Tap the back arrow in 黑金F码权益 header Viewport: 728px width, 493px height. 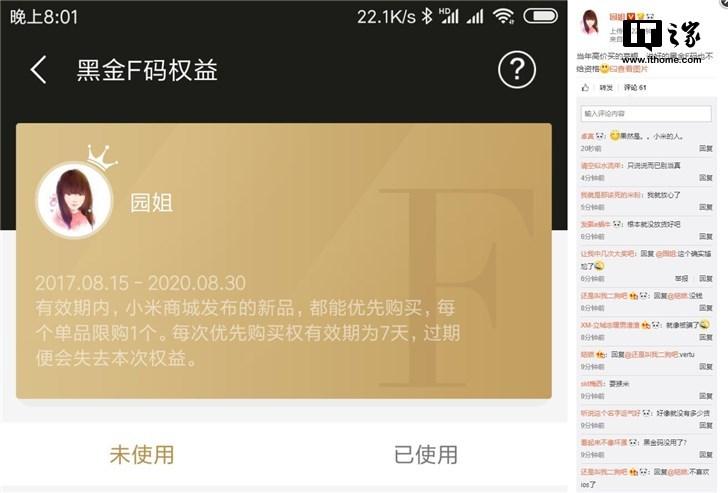point(39,70)
